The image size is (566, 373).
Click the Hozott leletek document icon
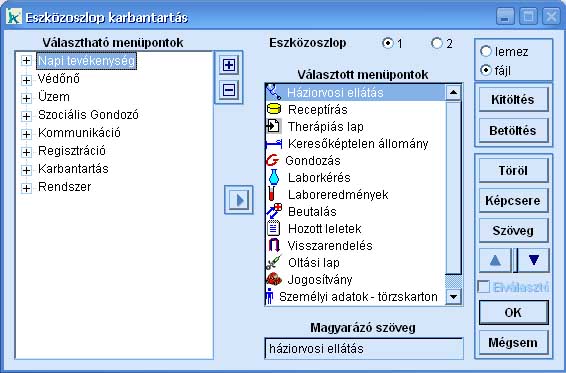coord(274,228)
